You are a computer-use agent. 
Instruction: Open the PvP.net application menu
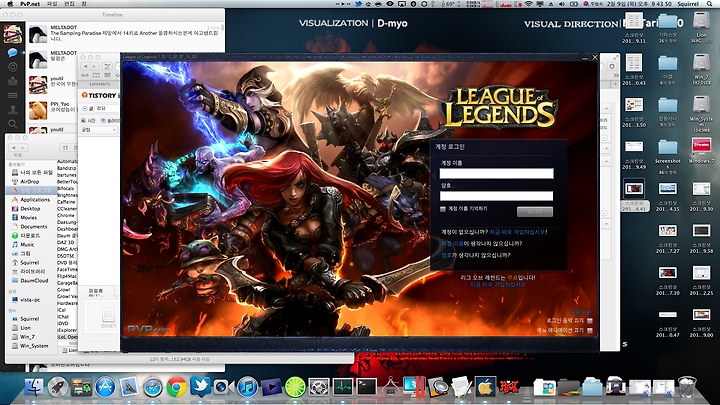(x=30, y=4)
